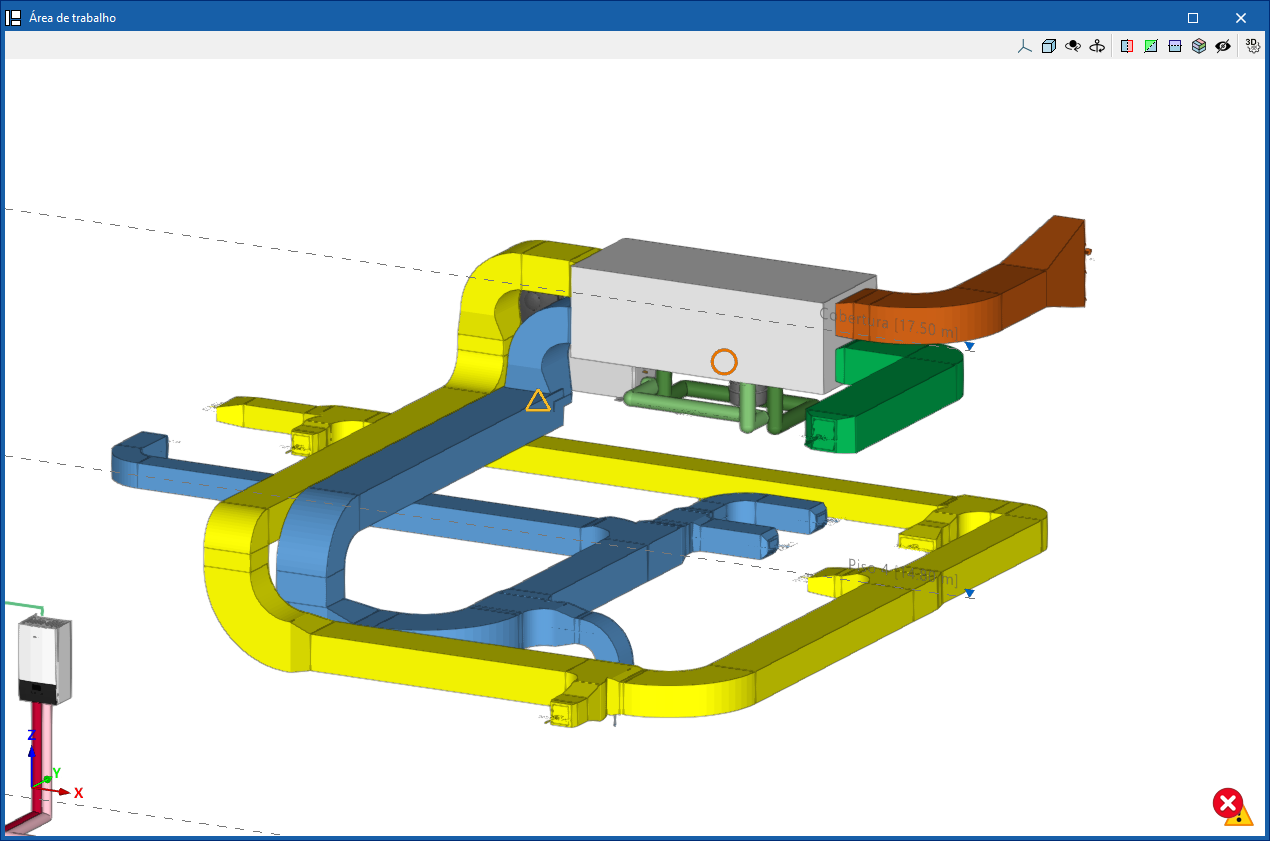Click the green diagonal section plane icon

click(x=1151, y=46)
